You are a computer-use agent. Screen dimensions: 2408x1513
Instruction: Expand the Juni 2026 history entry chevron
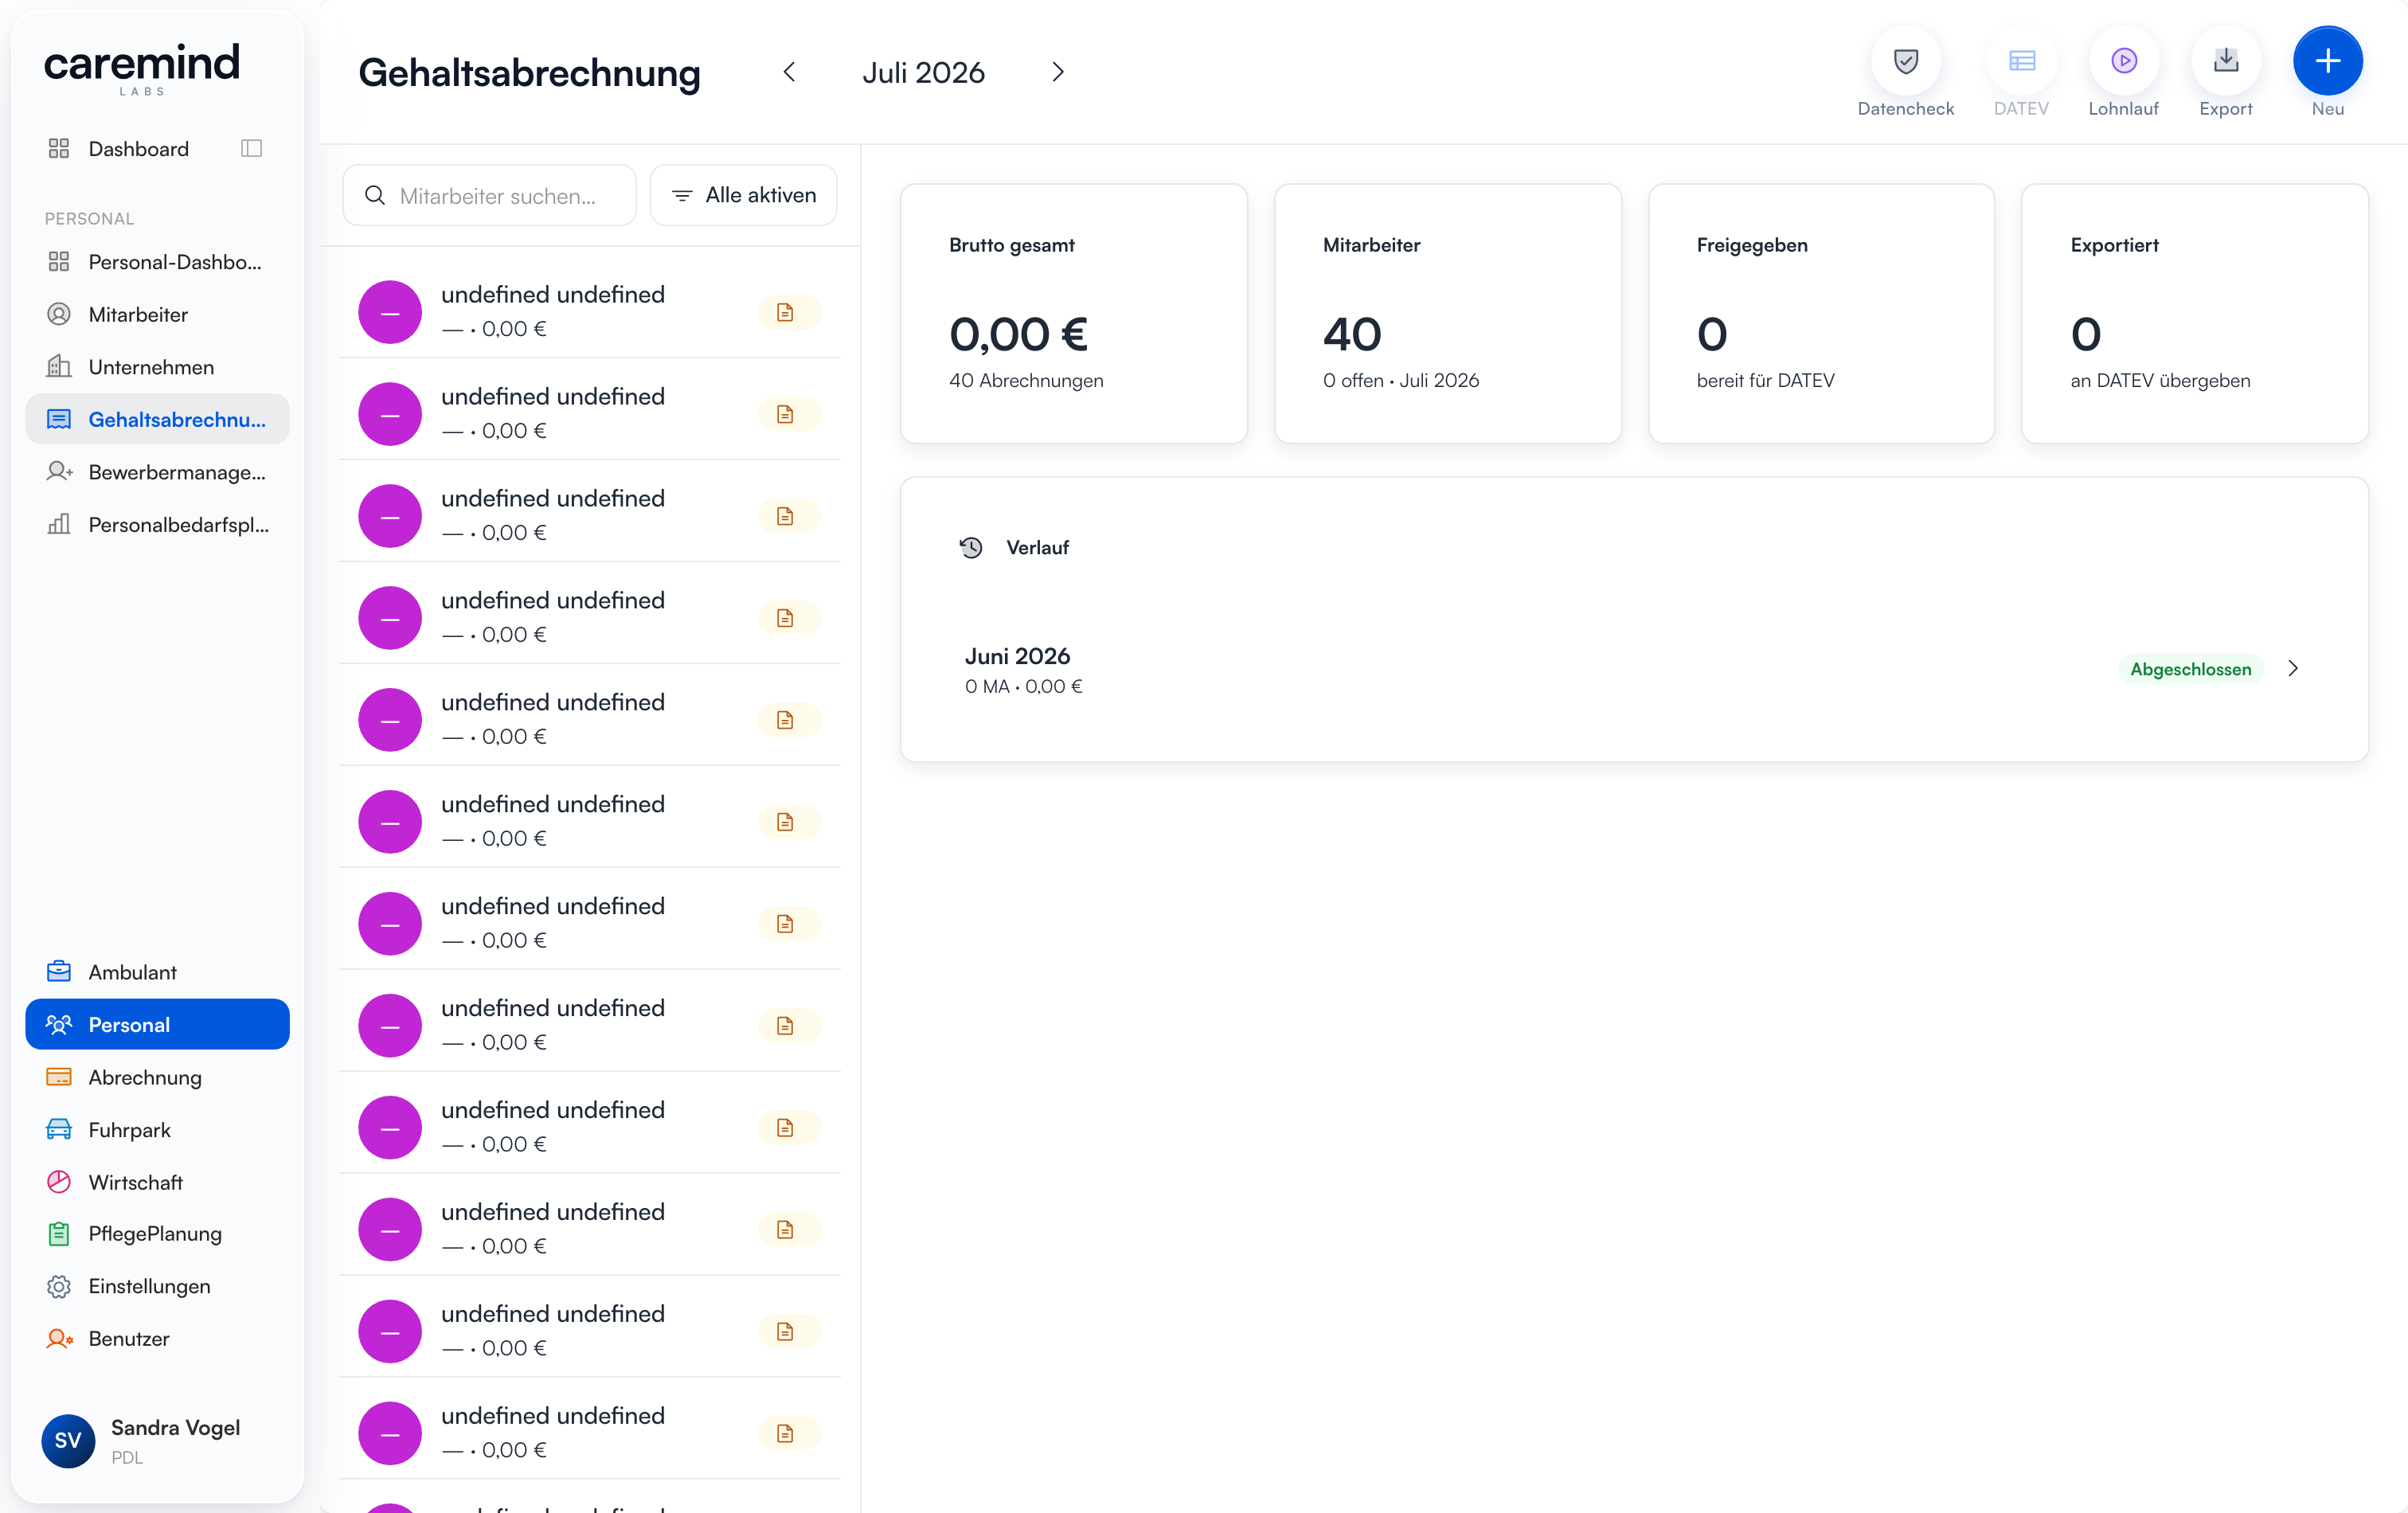2293,668
